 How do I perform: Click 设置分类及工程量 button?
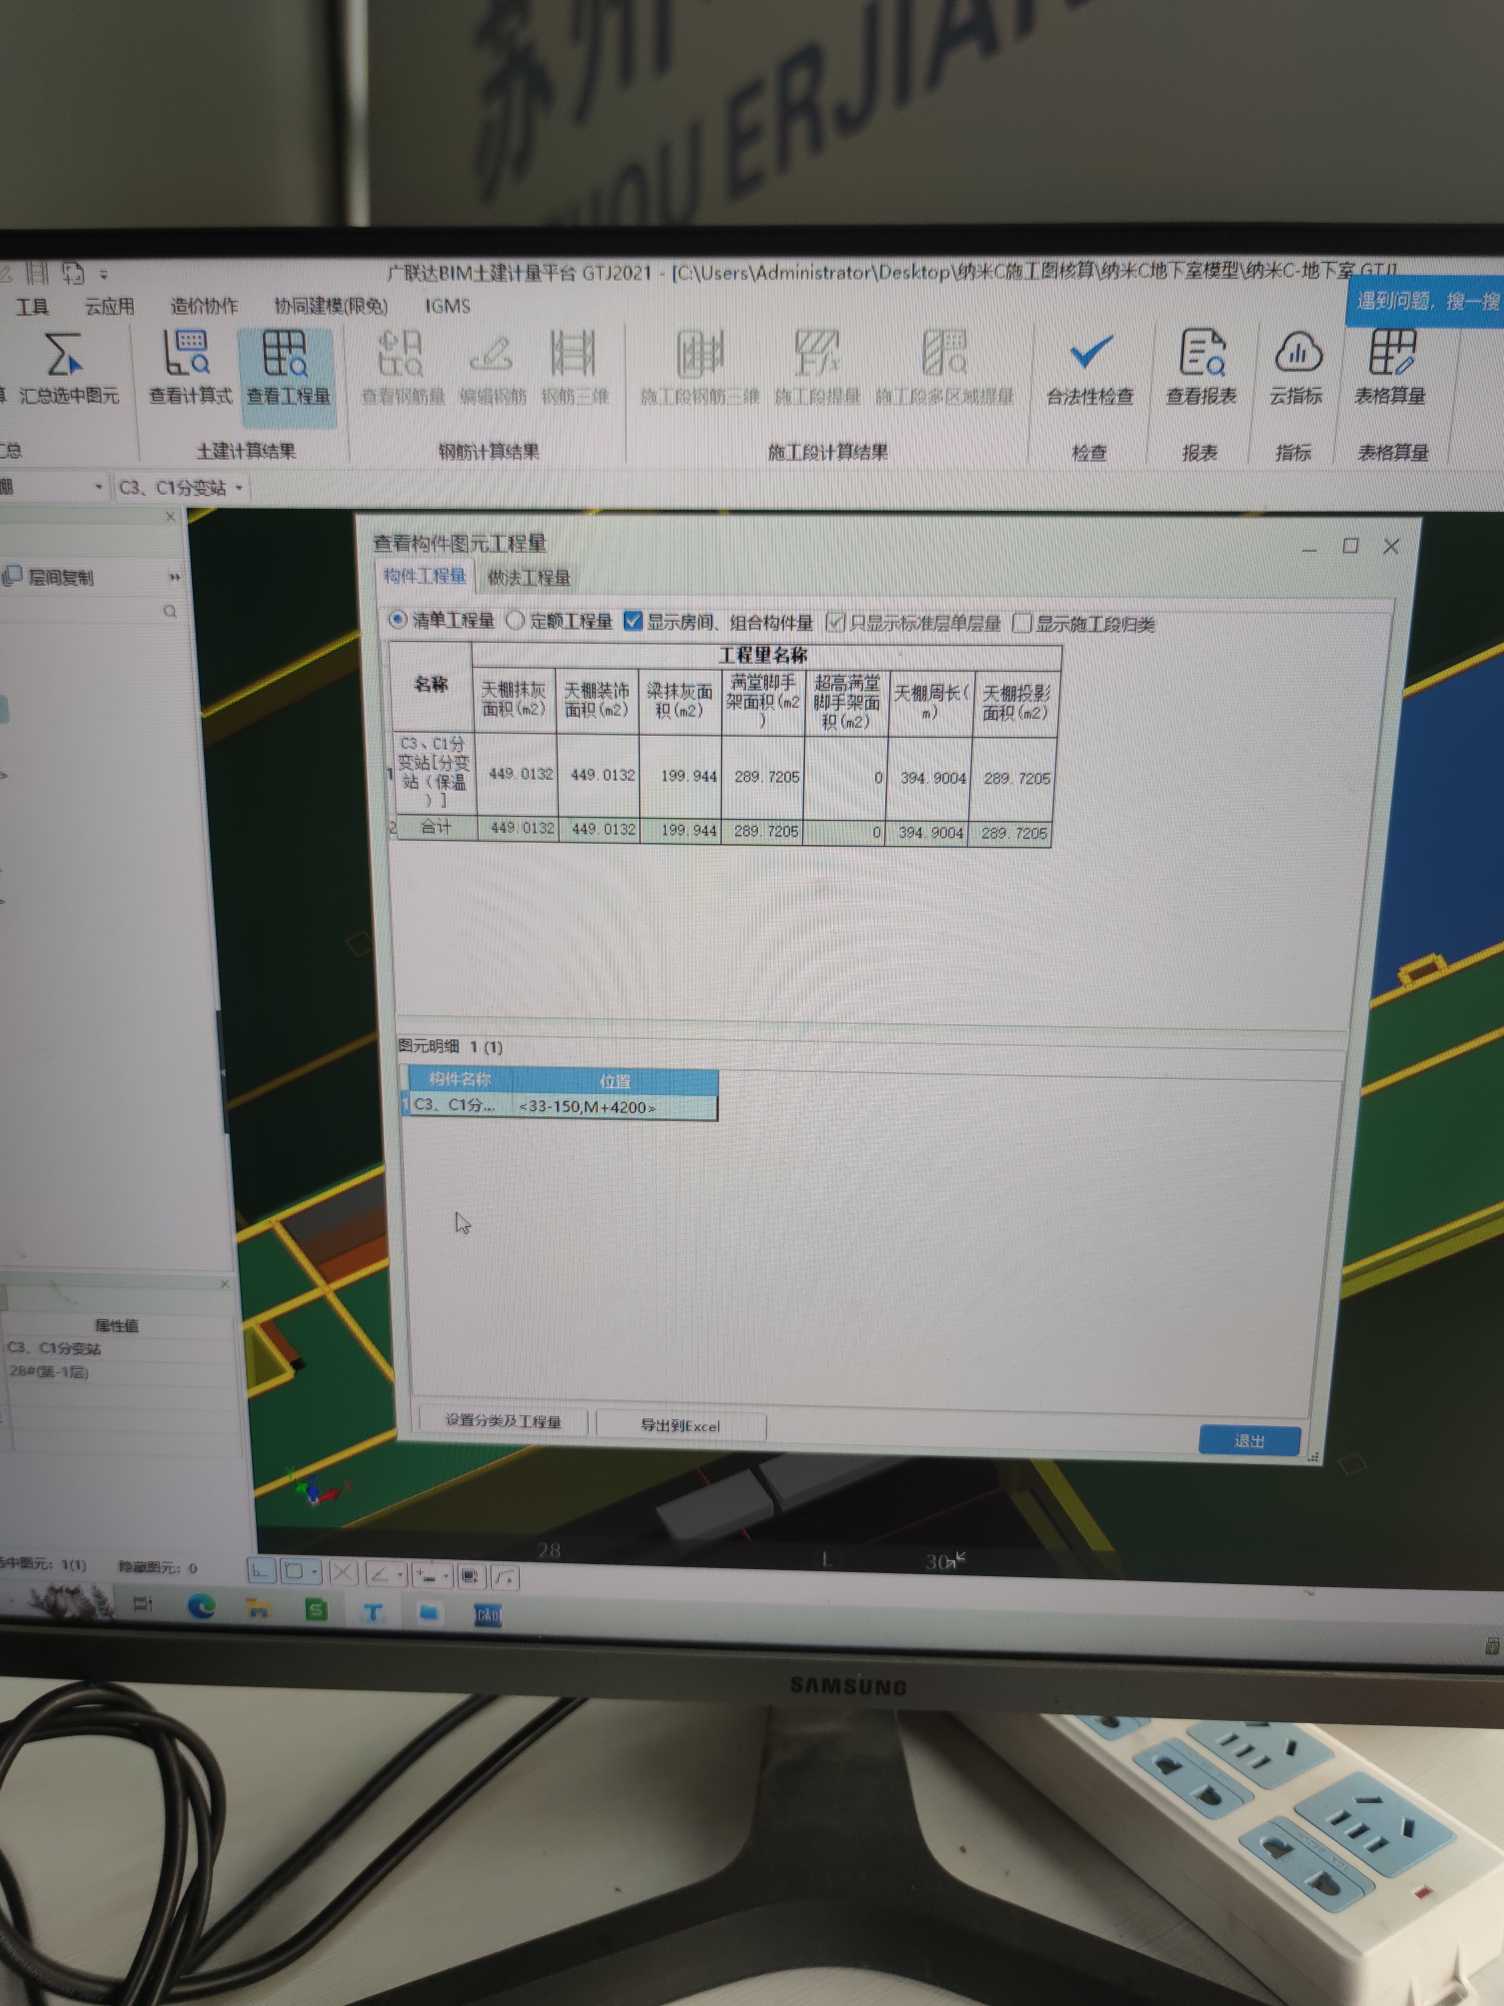coord(503,1420)
